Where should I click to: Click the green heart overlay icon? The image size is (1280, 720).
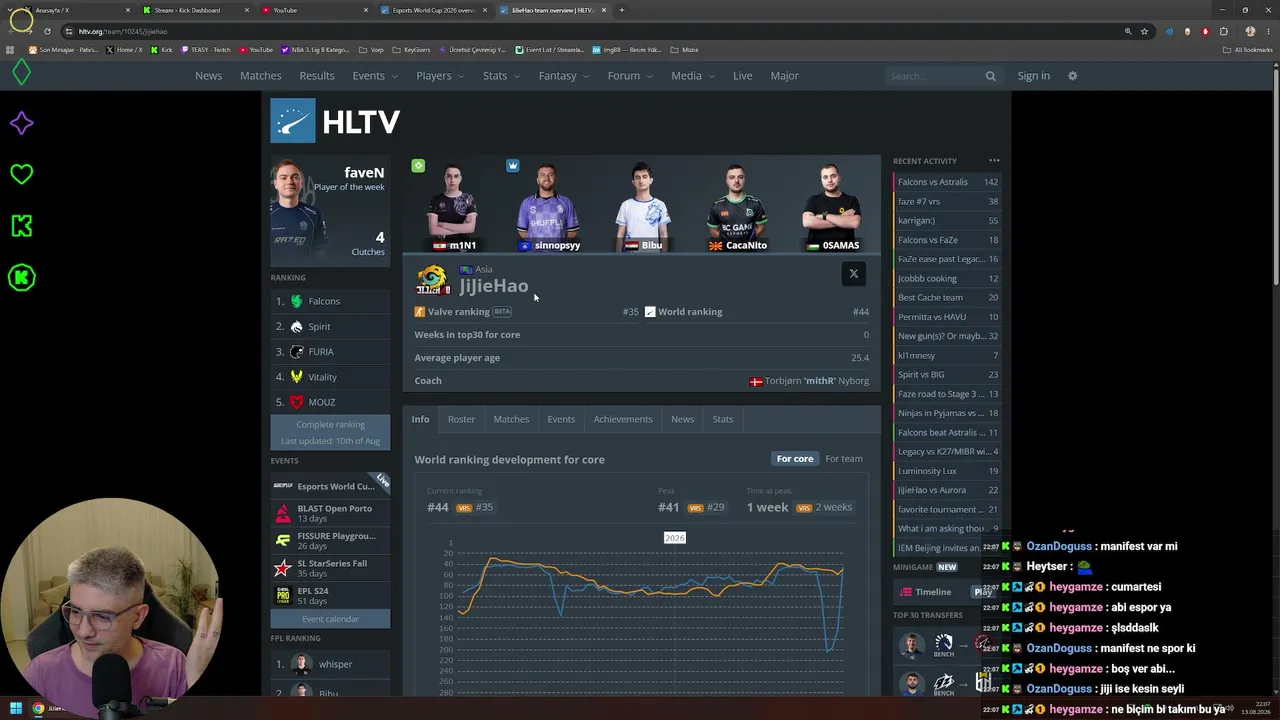(x=21, y=174)
